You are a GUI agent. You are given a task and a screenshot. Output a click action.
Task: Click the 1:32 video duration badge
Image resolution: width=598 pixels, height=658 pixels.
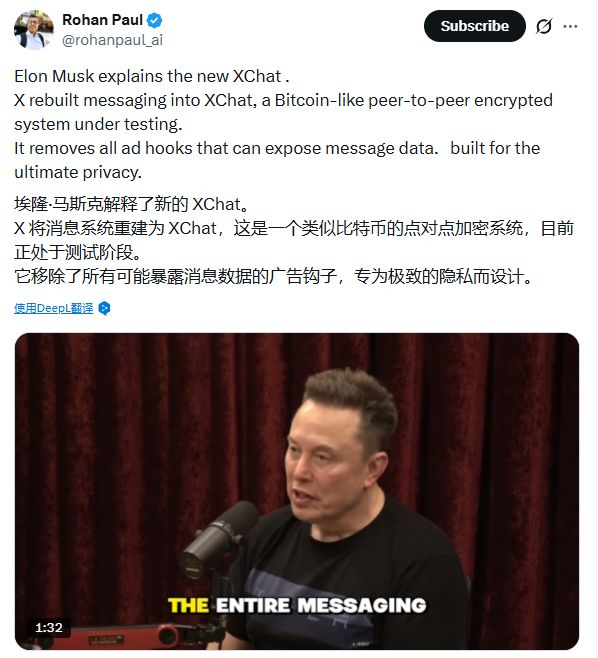pos(49,627)
